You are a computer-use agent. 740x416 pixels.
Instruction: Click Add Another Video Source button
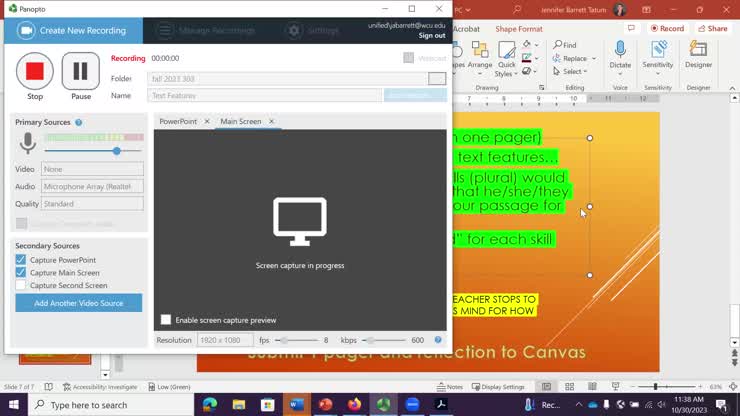(x=79, y=303)
